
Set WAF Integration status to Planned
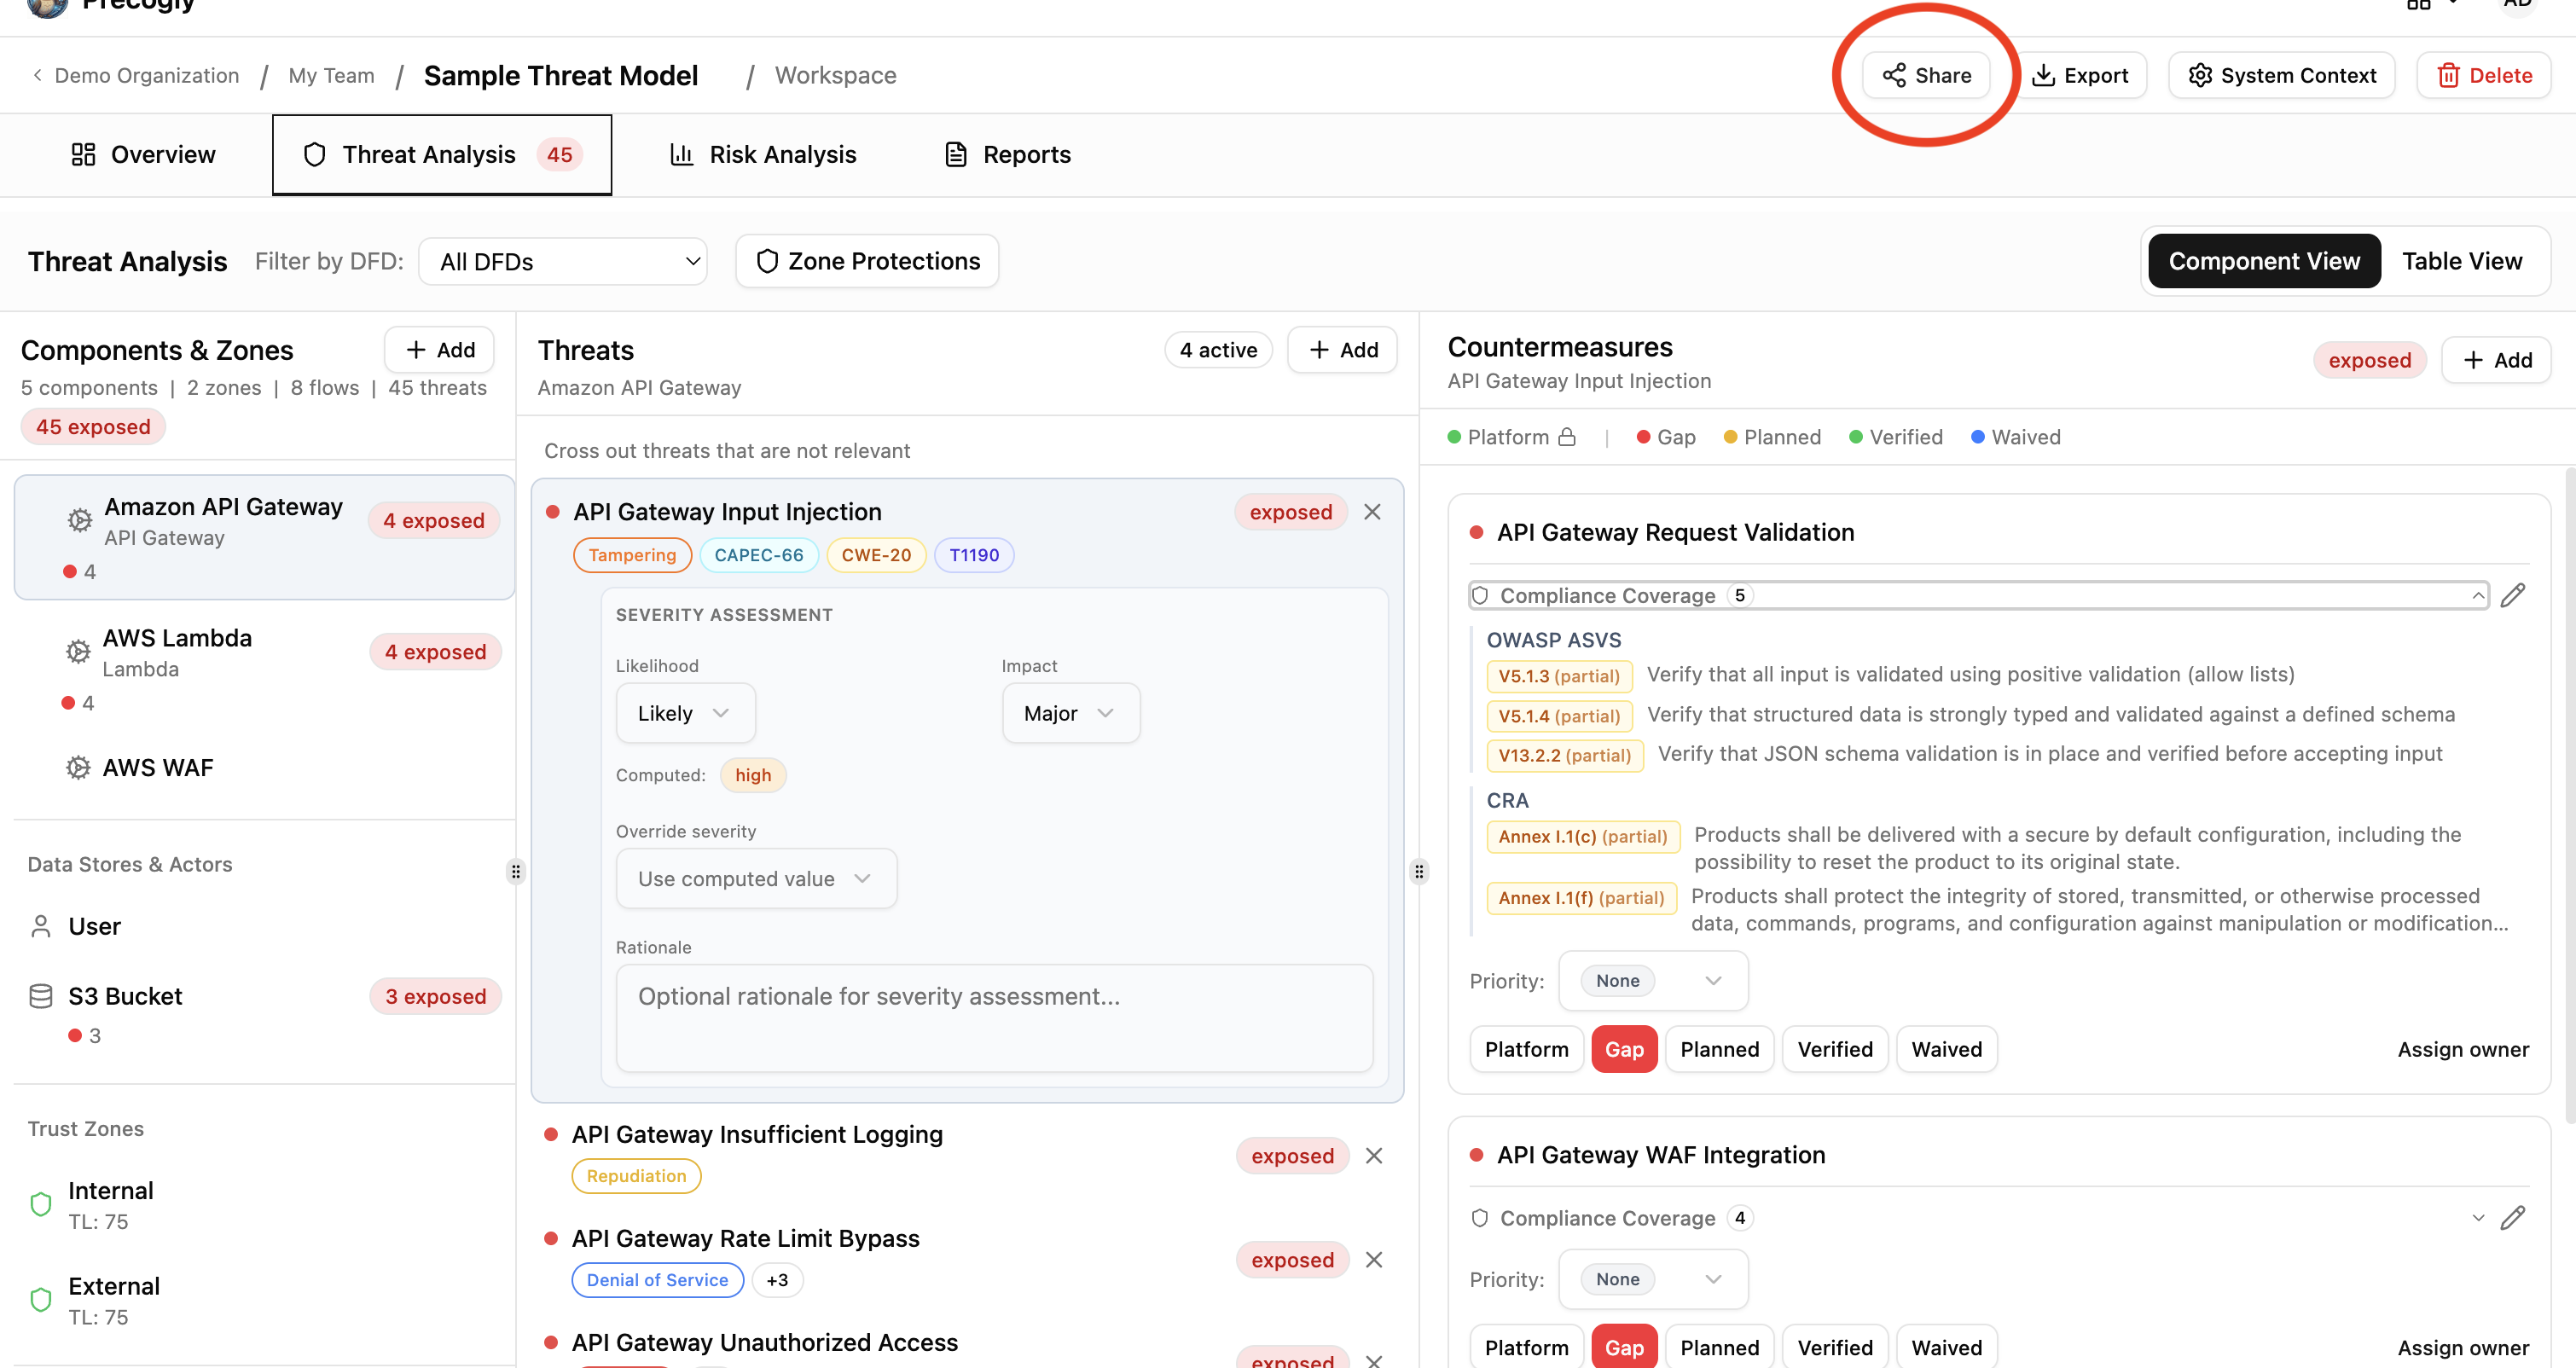click(x=1719, y=1347)
